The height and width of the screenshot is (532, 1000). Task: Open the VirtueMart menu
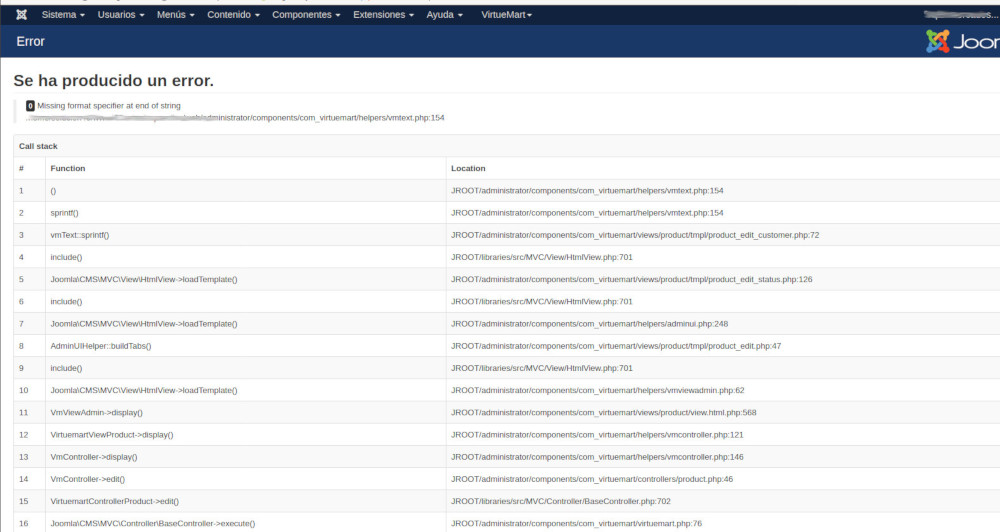pos(506,15)
